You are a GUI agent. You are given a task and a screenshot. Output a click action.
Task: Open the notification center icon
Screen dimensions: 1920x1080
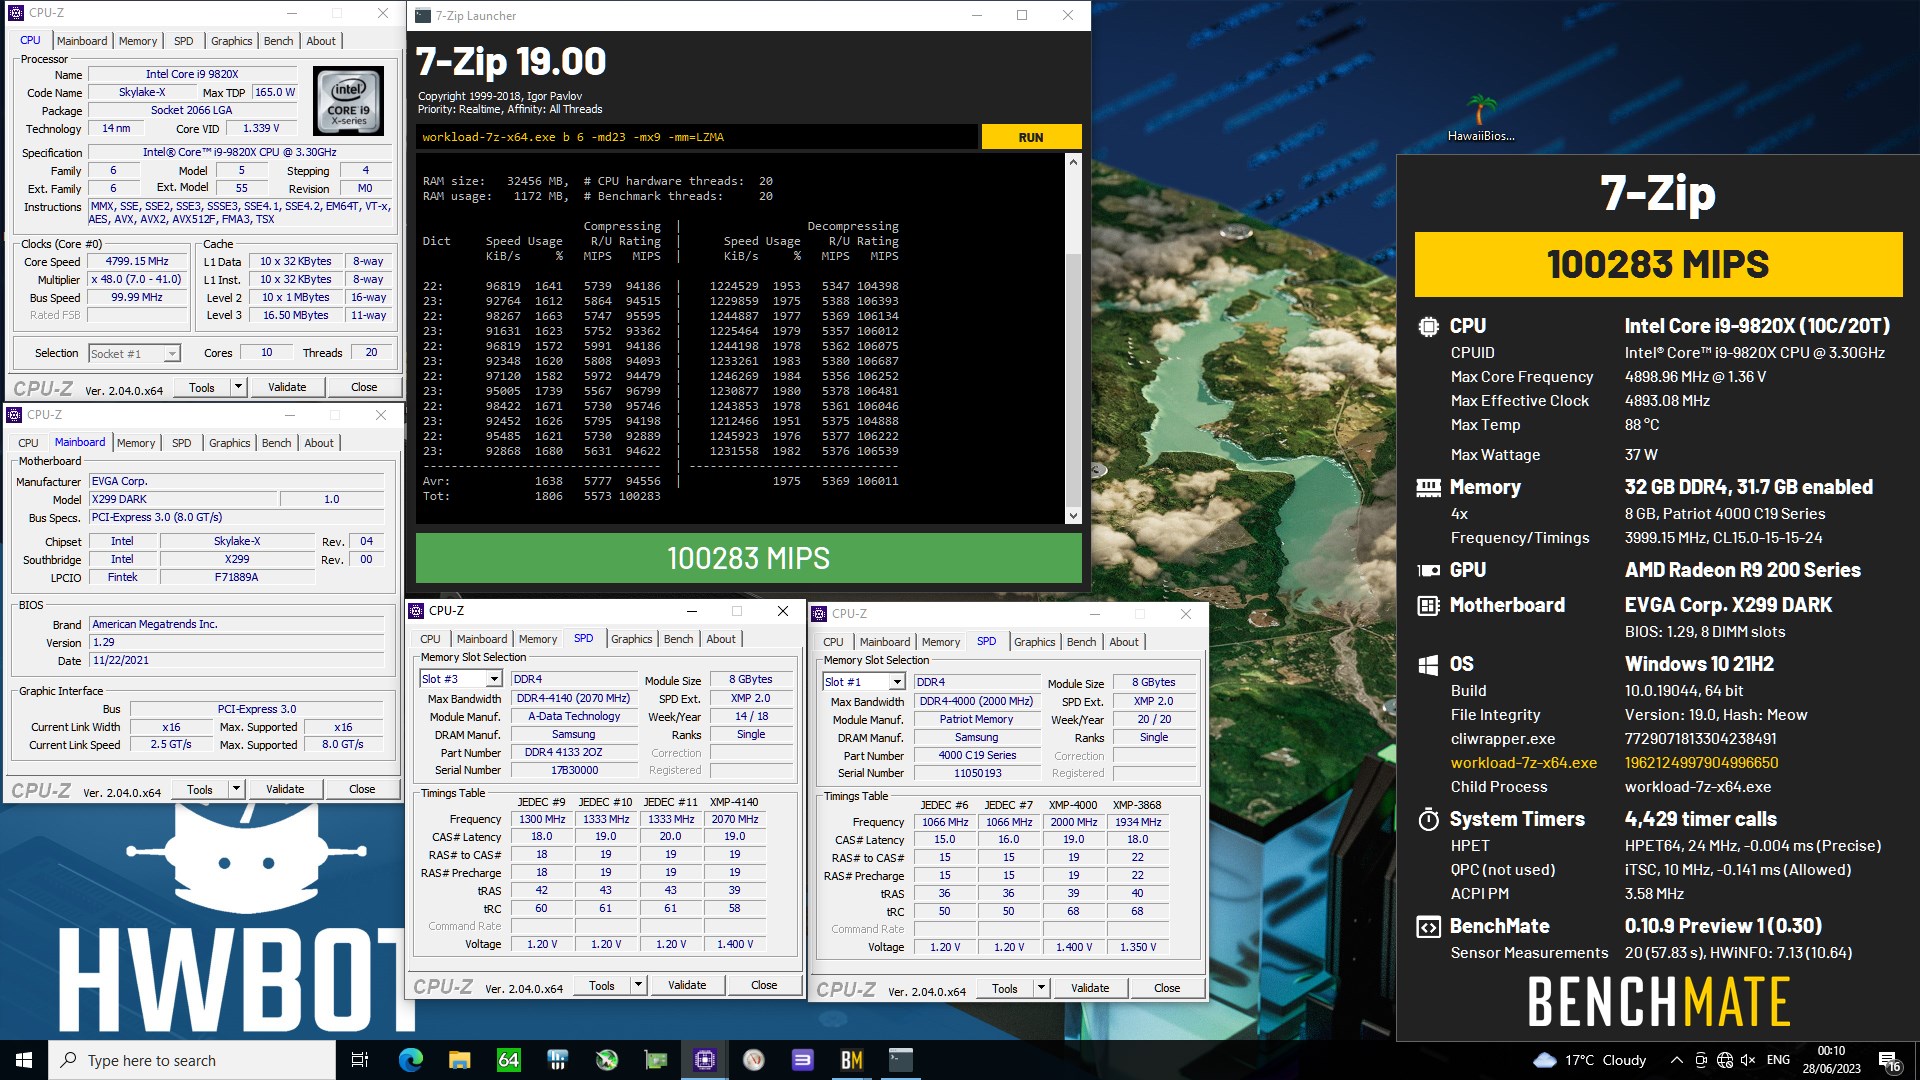pos(1889,1061)
